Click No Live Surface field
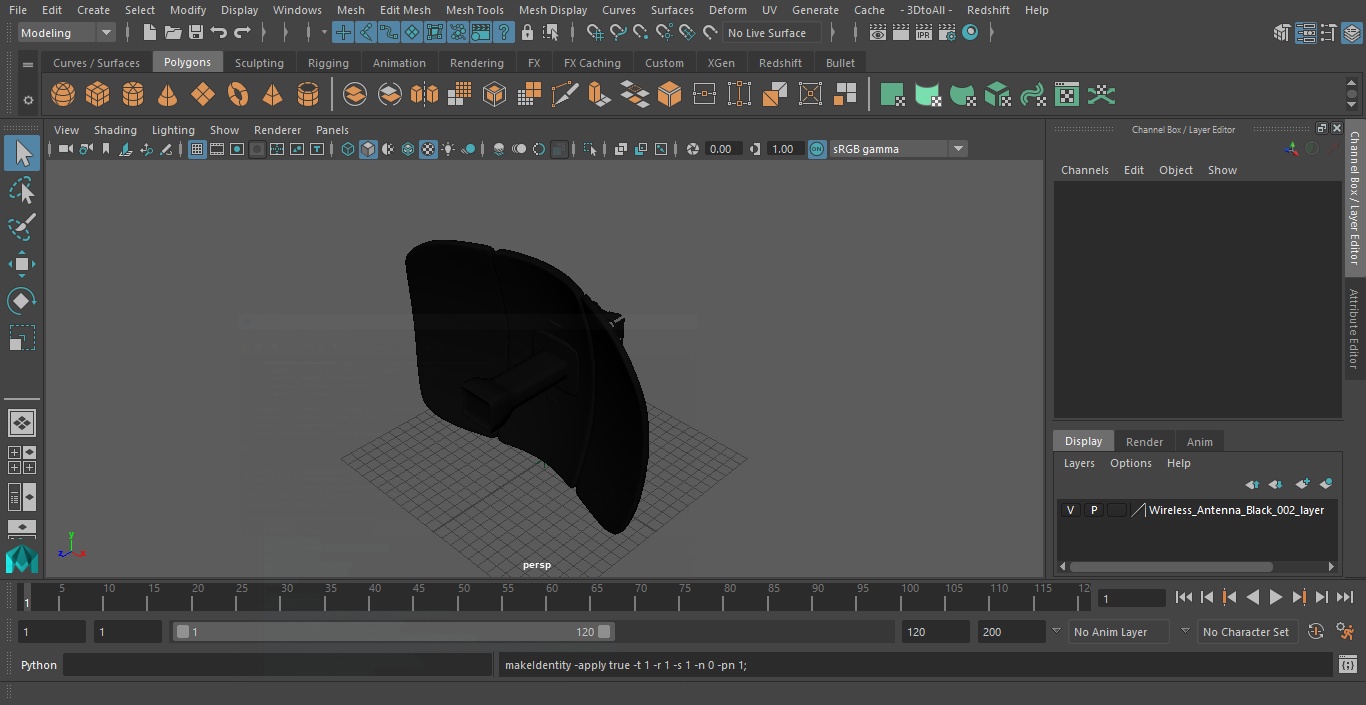This screenshot has width=1366, height=705. pyautogui.click(x=771, y=33)
